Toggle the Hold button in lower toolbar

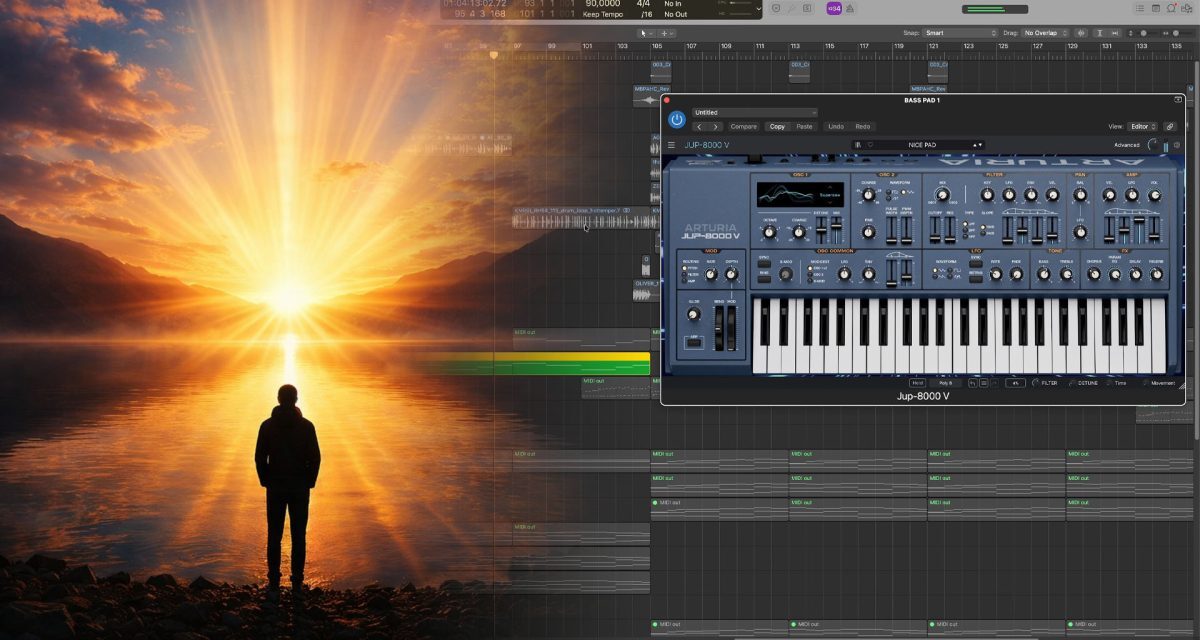click(x=917, y=383)
